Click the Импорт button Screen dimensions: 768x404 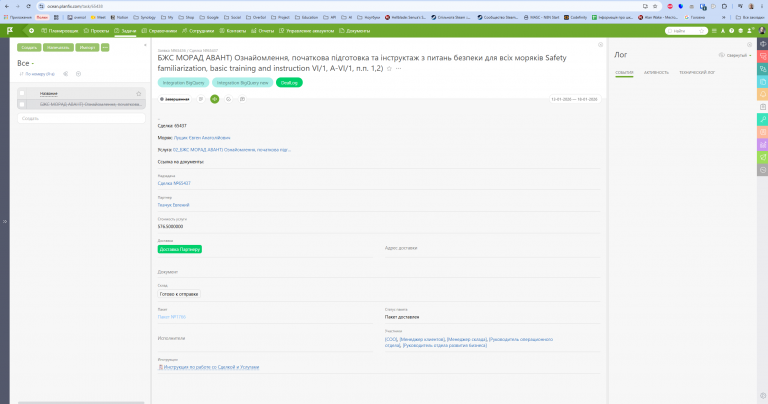(87, 48)
